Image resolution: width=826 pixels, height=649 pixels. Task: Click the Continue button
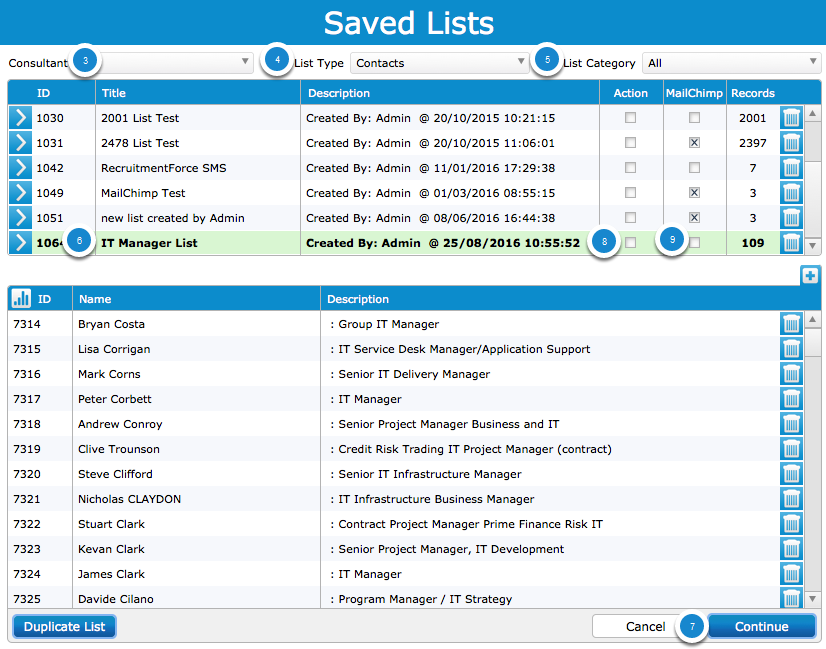point(762,626)
